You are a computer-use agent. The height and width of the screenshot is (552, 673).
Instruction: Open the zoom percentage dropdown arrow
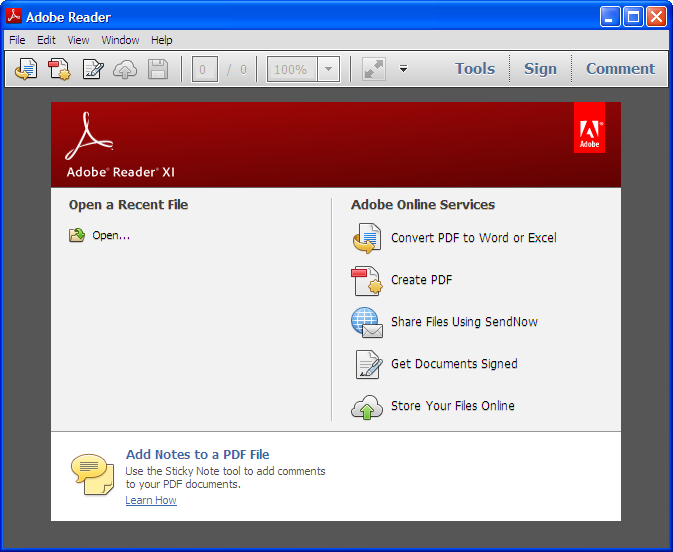point(329,69)
